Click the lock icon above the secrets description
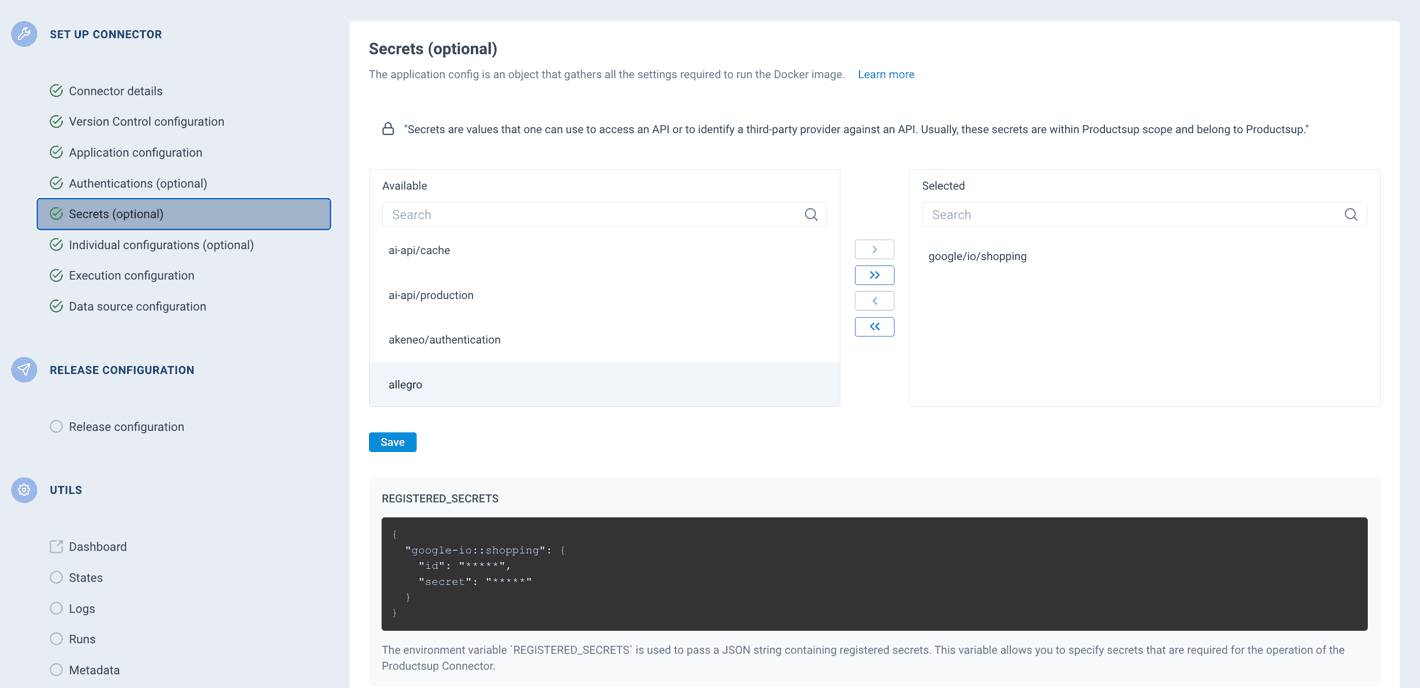 pos(388,128)
